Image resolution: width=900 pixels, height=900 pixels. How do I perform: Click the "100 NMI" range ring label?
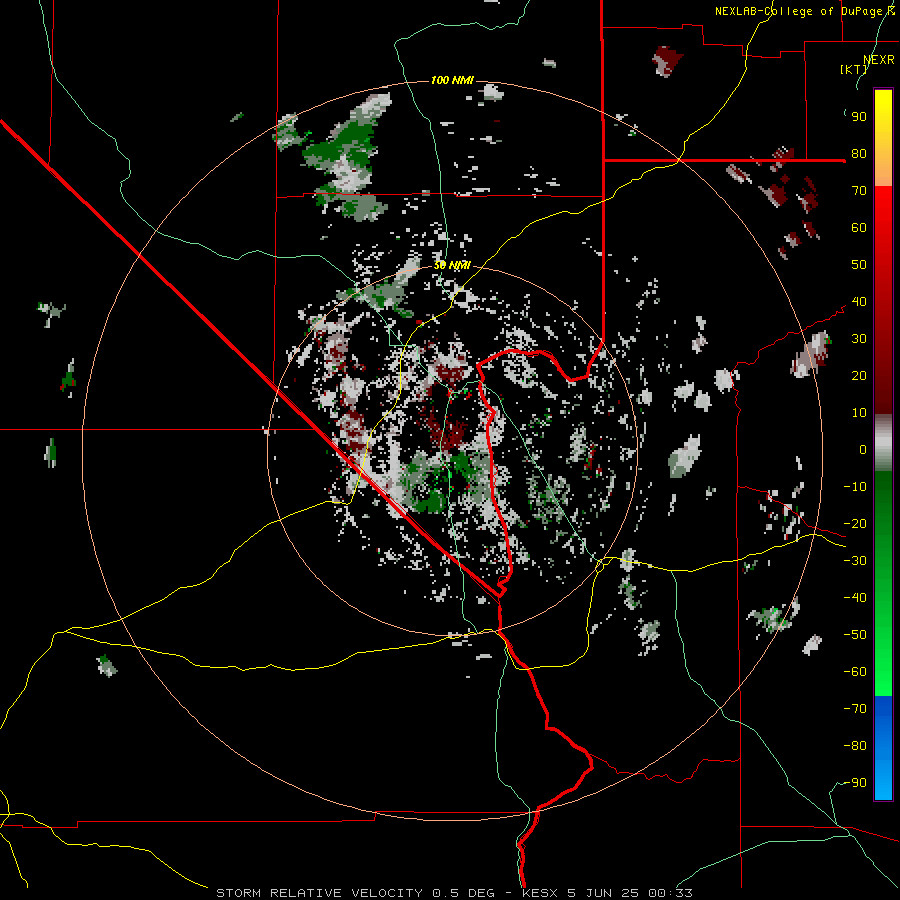452,80
